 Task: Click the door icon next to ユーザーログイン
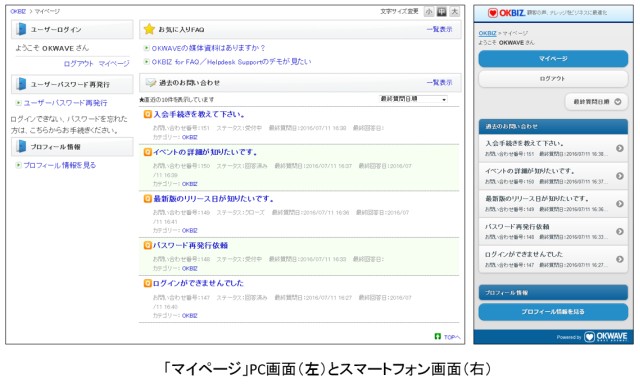click(21, 29)
